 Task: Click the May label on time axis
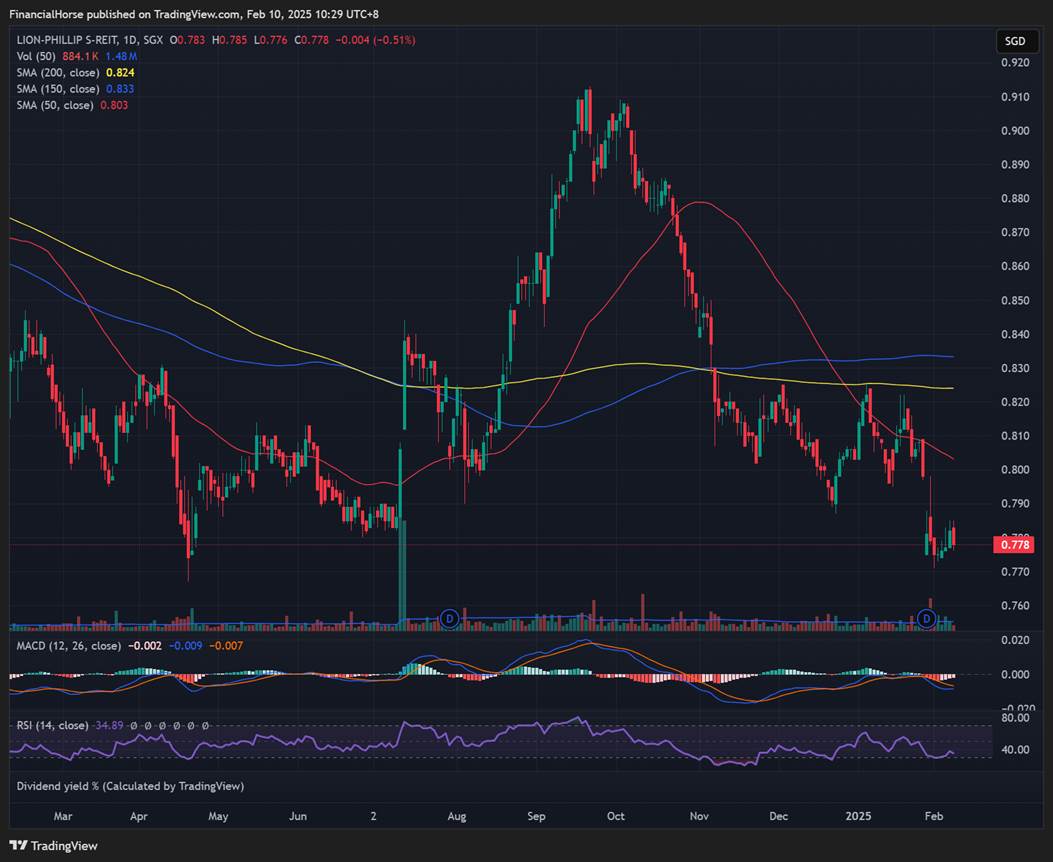pyautogui.click(x=218, y=816)
